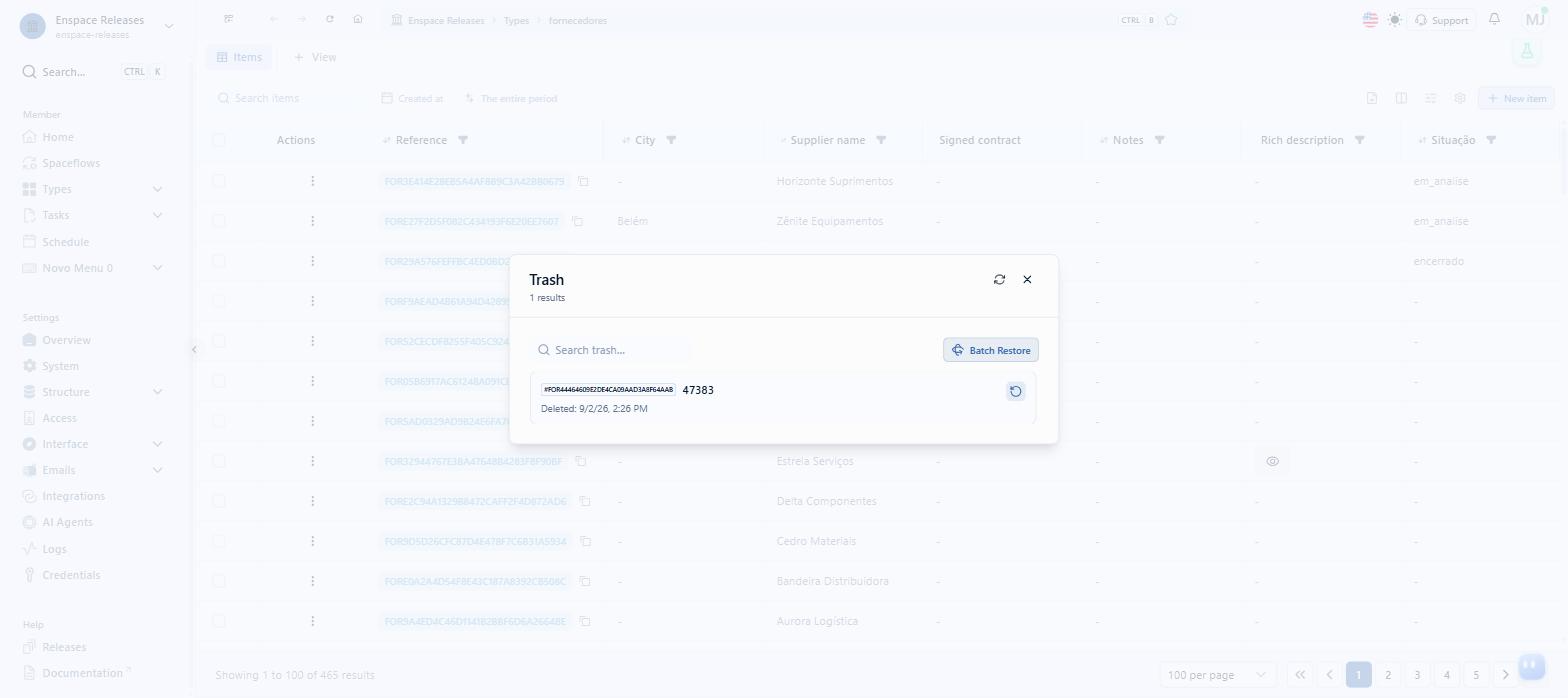Image resolution: width=1568 pixels, height=698 pixels.
Task: Expand the Interface settings section
Action: pyautogui.click(x=157, y=444)
